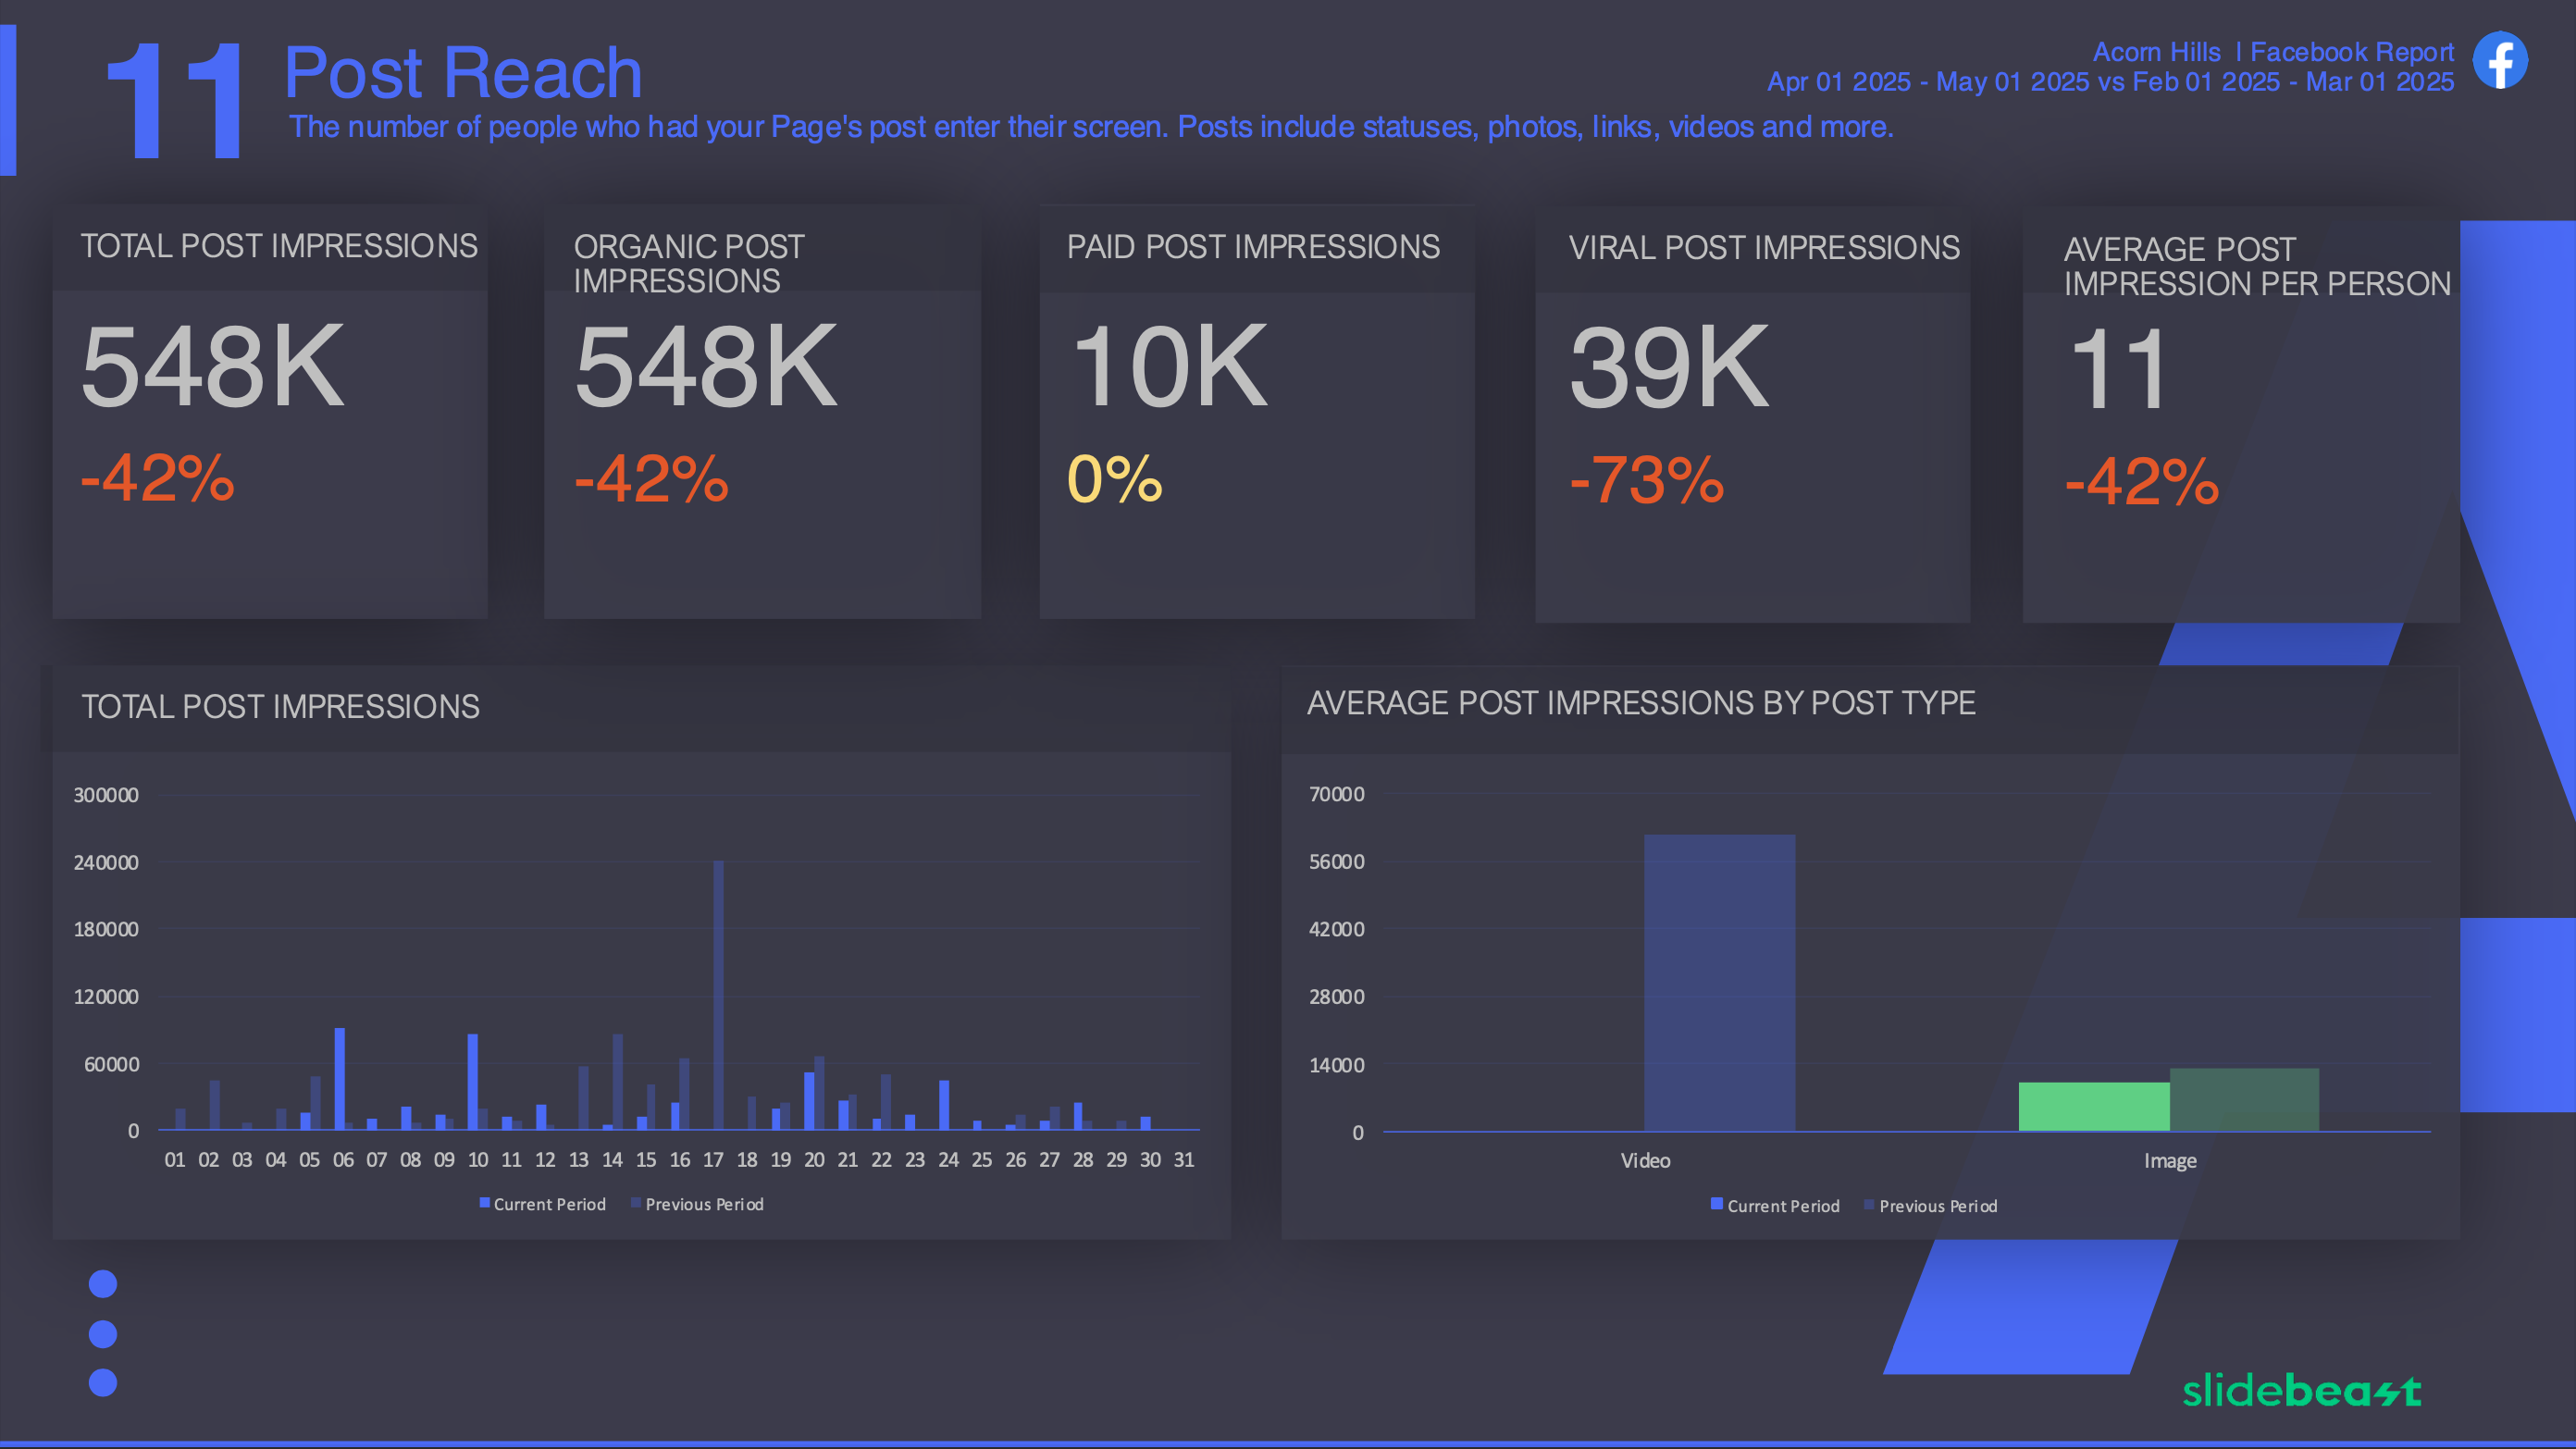Click the -42% change under Organic Post Impressions
Viewport: 2576px width, 1449px height.
click(651, 479)
